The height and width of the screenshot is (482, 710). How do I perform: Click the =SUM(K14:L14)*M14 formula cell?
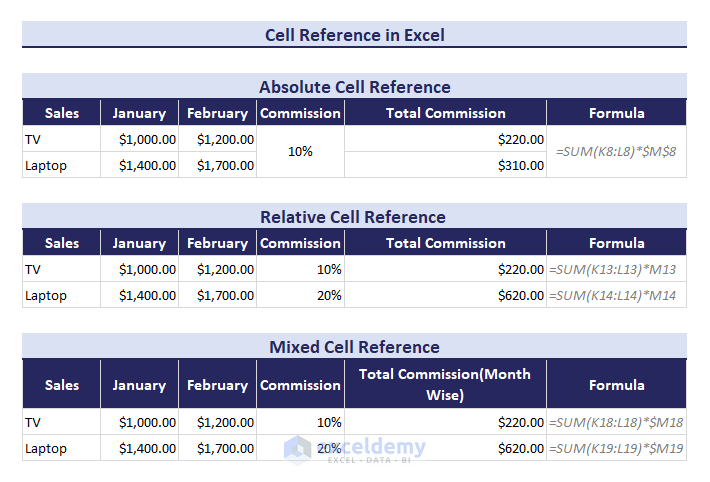tap(616, 295)
